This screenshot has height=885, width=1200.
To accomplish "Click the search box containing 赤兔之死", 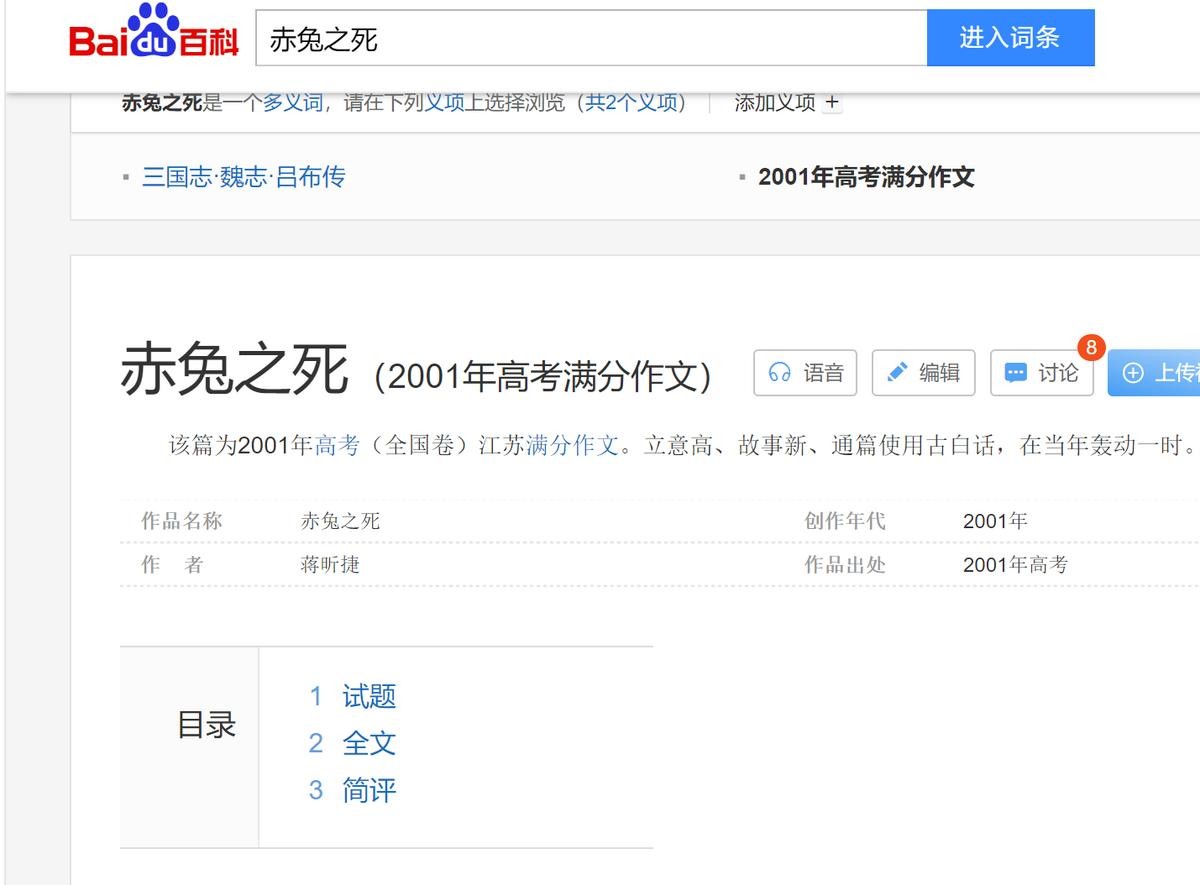I will pyautogui.click(x=590, y=38).
